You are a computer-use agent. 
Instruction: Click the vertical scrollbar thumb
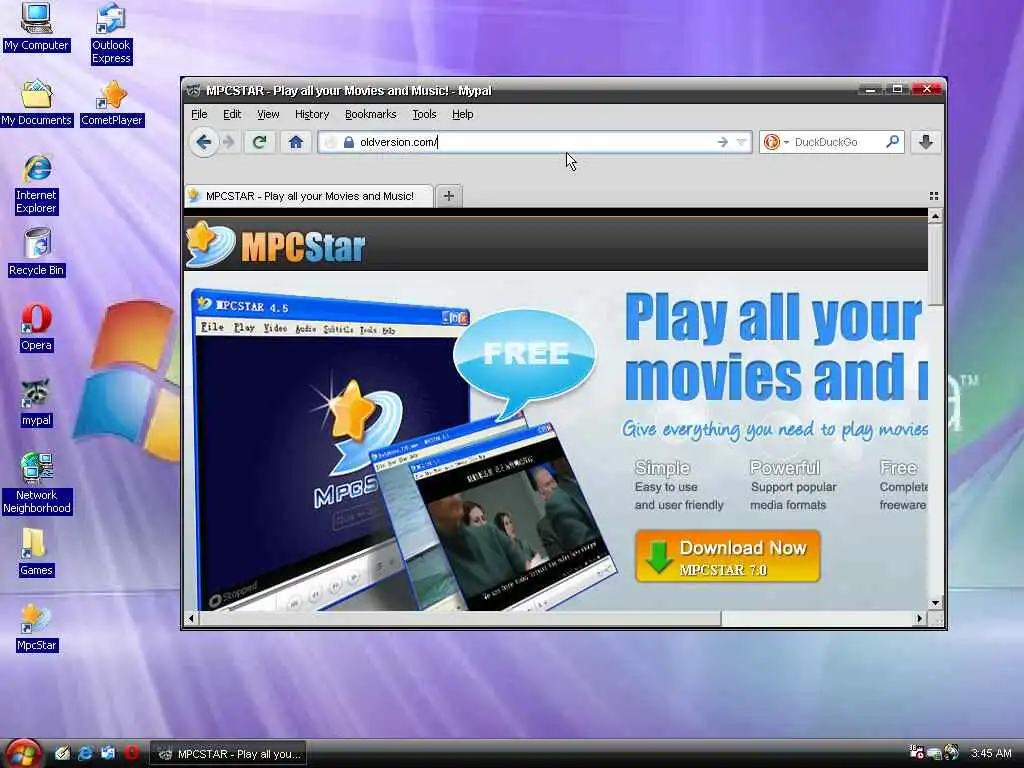pyautogui.click(x=935, y=264)
